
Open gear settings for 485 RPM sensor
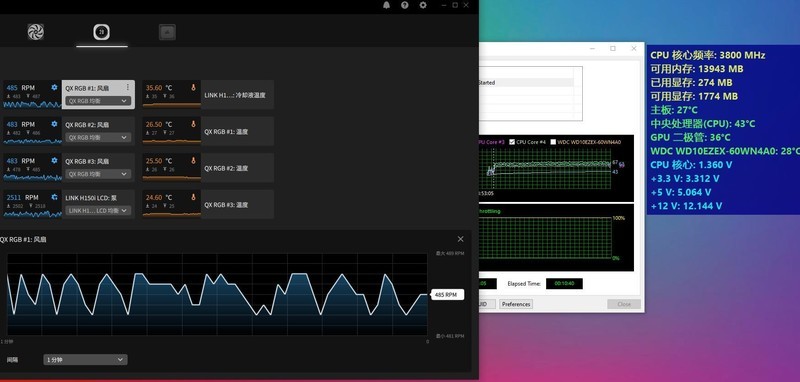[x=54, y=87]
